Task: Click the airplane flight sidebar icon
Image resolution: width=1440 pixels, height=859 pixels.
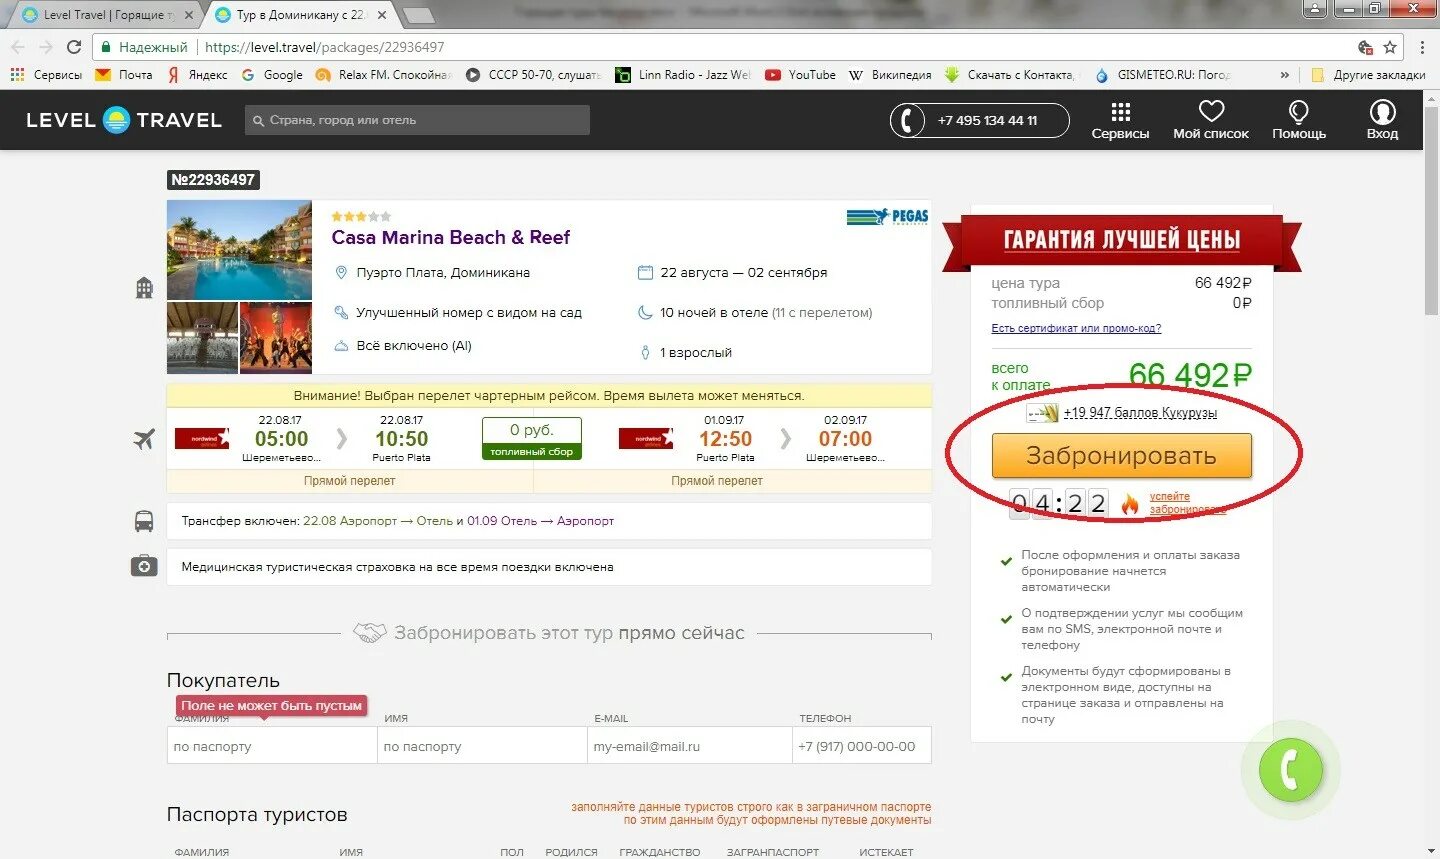Action: pos(144,438)
